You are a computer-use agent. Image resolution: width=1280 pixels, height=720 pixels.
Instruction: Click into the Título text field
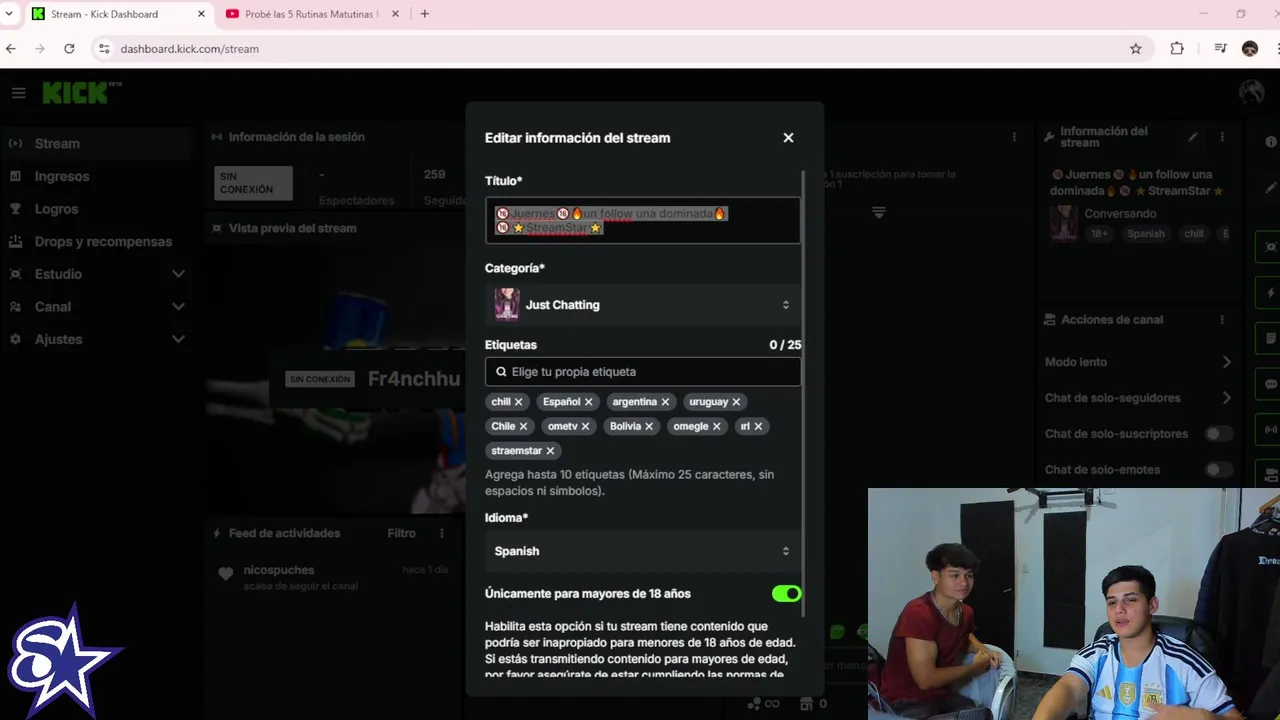(x=643, y=220)
